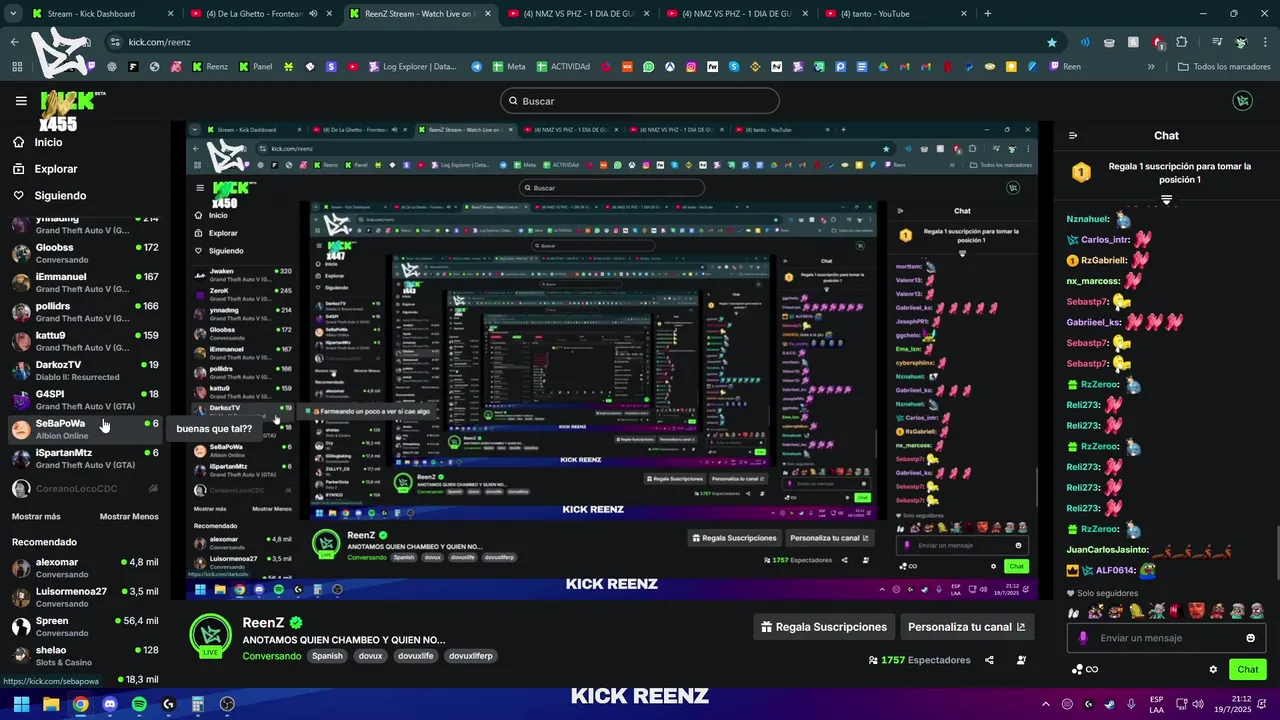Open Siguiendo in the Kick sidebar

[49, 196]
